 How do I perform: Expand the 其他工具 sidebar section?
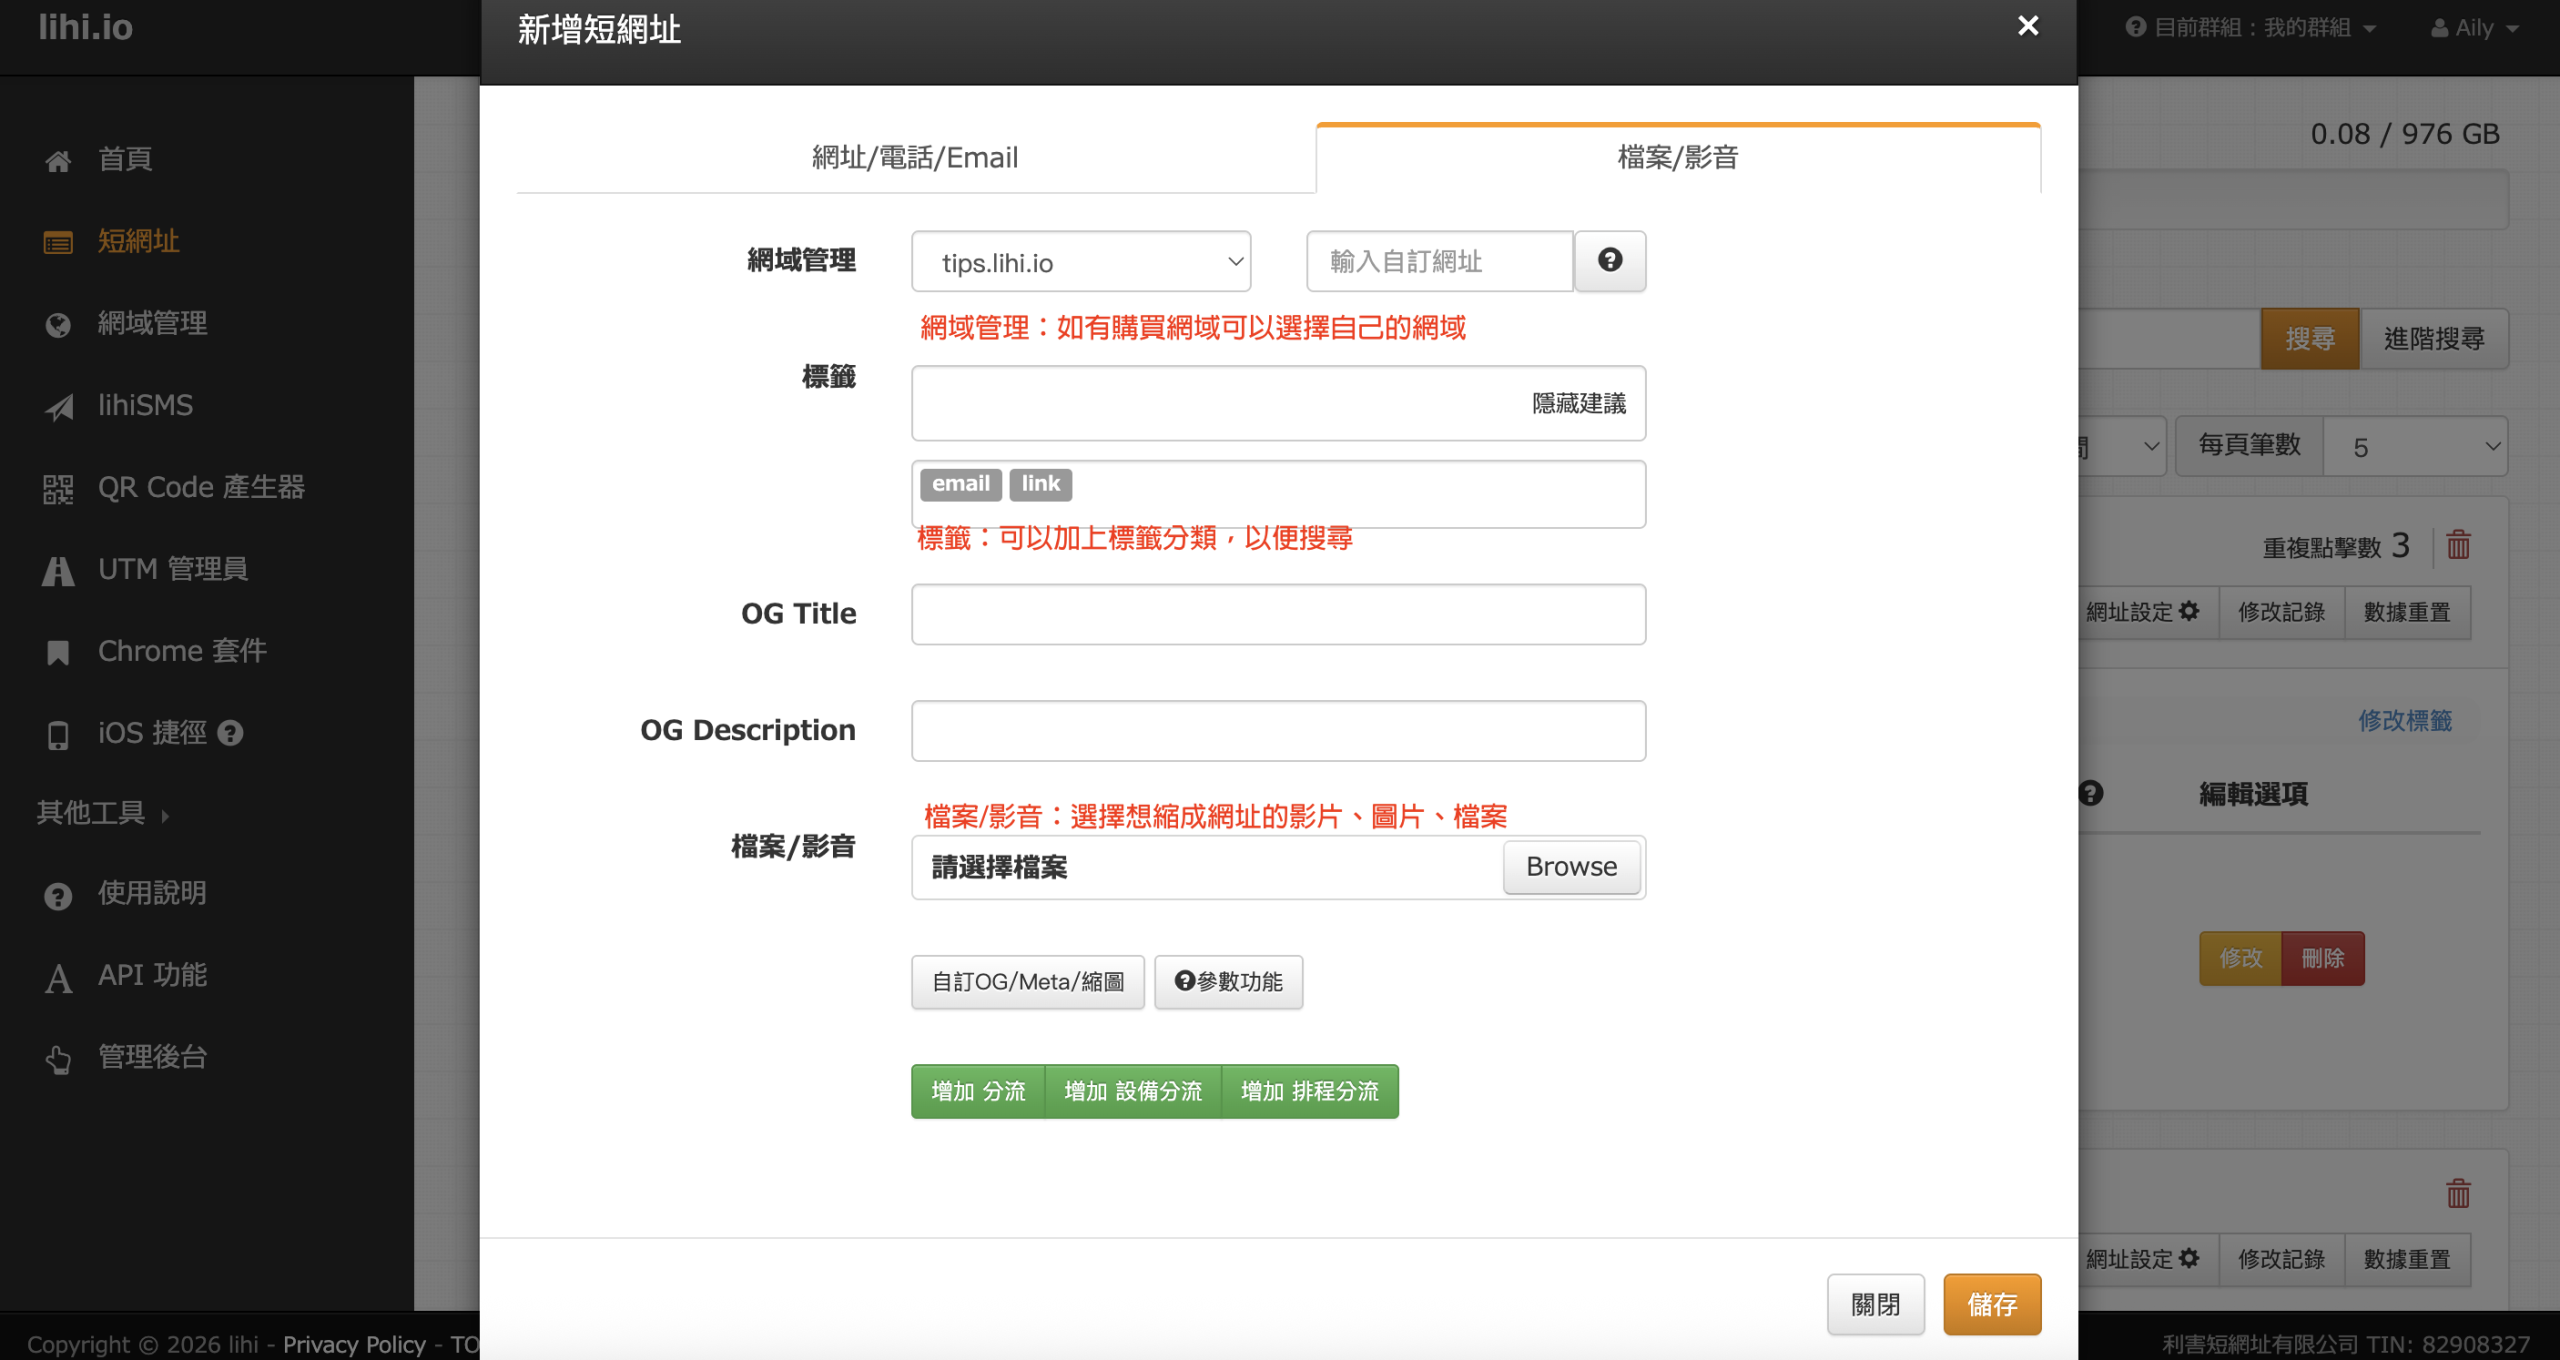click(102, 814)
